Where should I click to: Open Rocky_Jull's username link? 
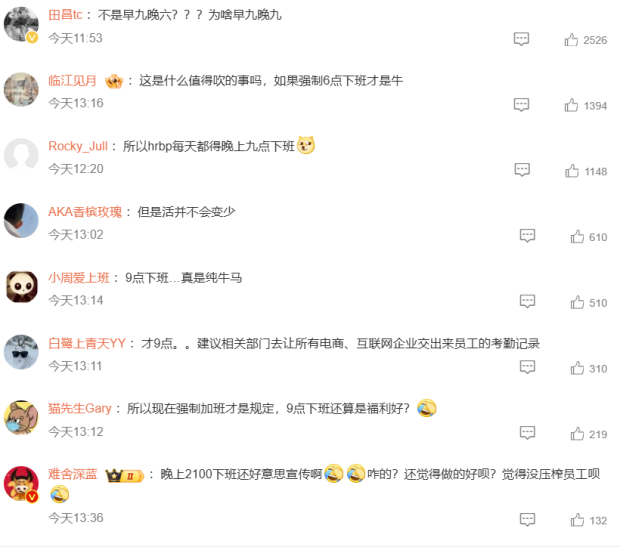click(x=78, y=146)
